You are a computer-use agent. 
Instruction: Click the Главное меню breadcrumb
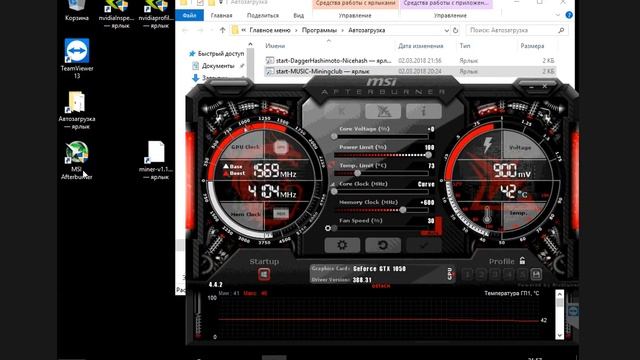(270, 30)
